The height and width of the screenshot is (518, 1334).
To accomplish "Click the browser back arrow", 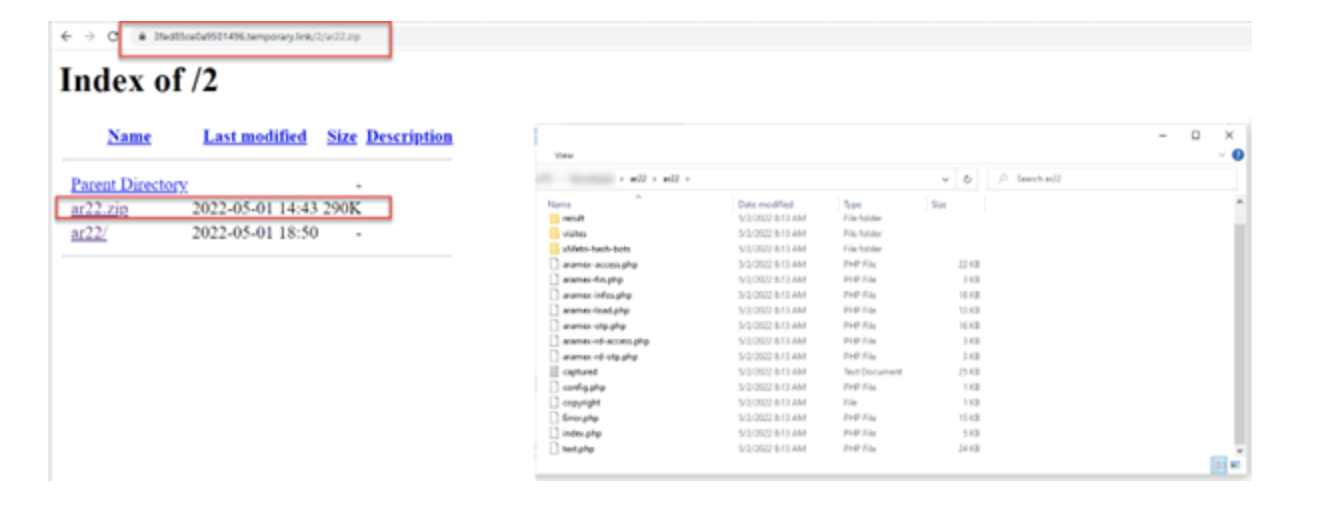I will 66,36.
